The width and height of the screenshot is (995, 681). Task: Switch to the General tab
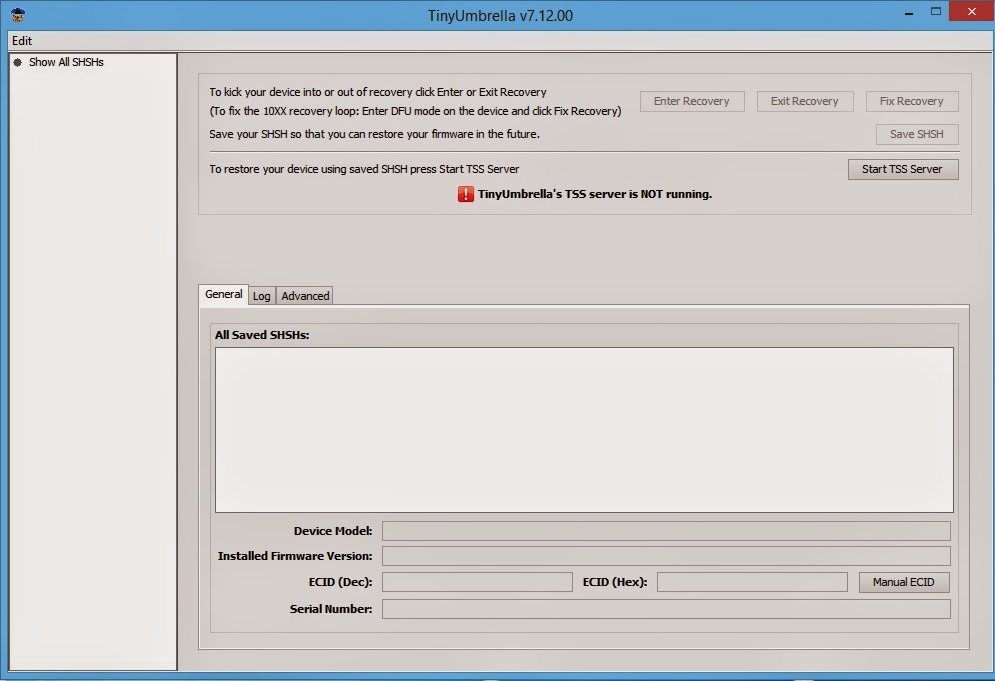pyautogui.click(x=223, y=294)
